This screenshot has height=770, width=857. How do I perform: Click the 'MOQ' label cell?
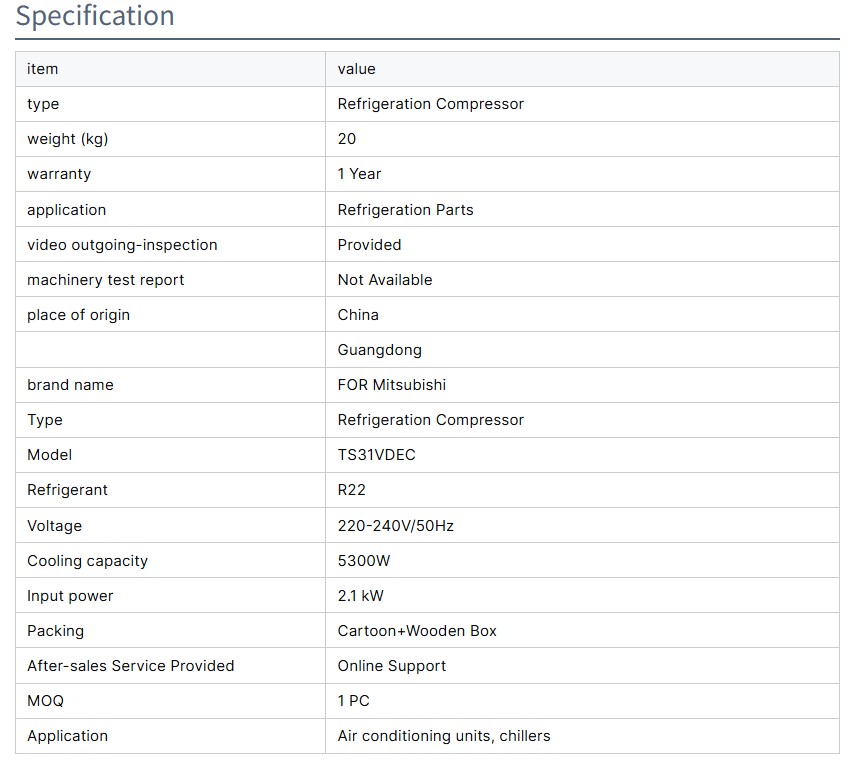pyautogui.click(x=45, y=701)
